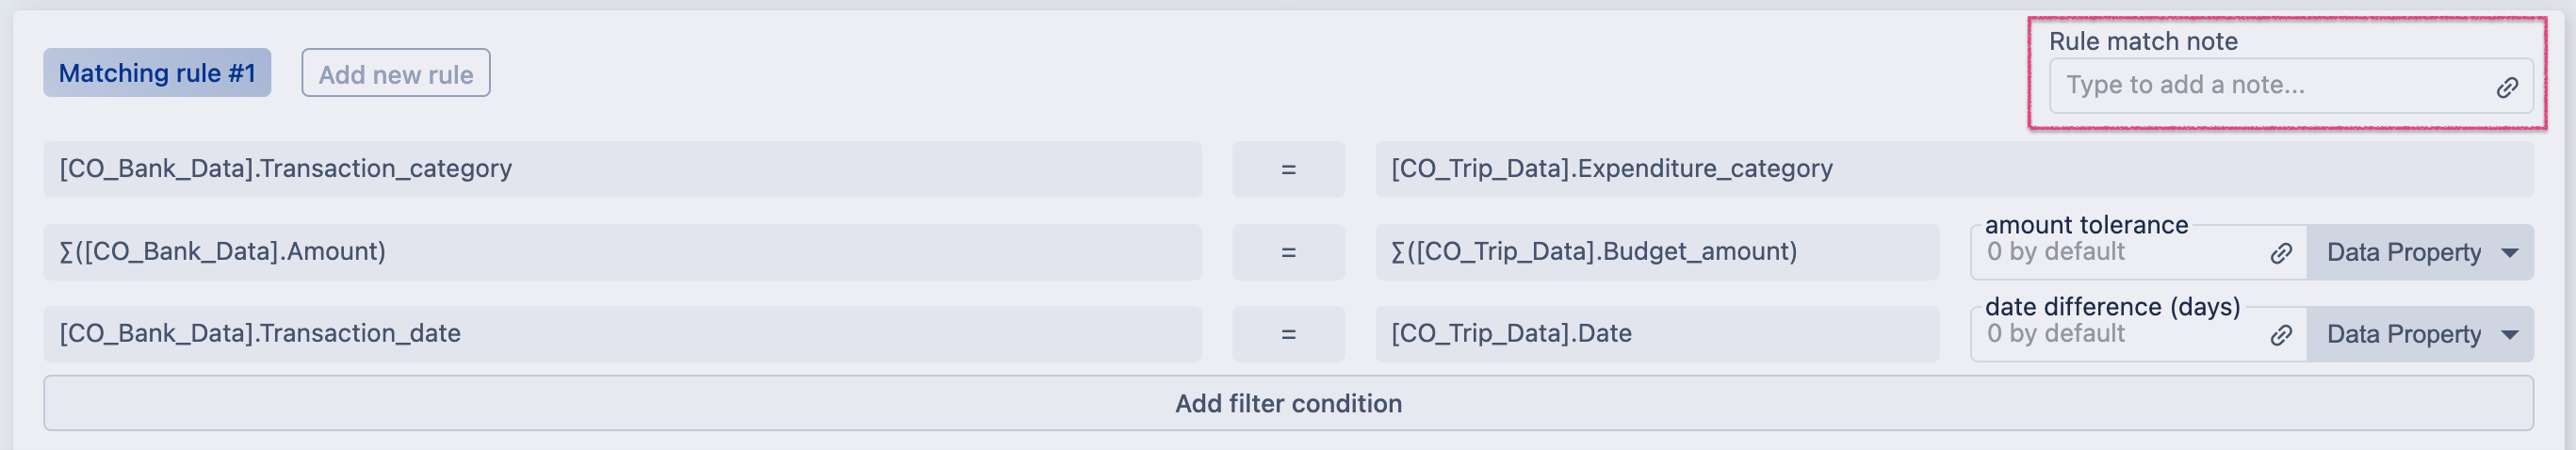Click the Add filter condition button
The width and height of the screenshot is (2576, 450).
coord(1288,404)
